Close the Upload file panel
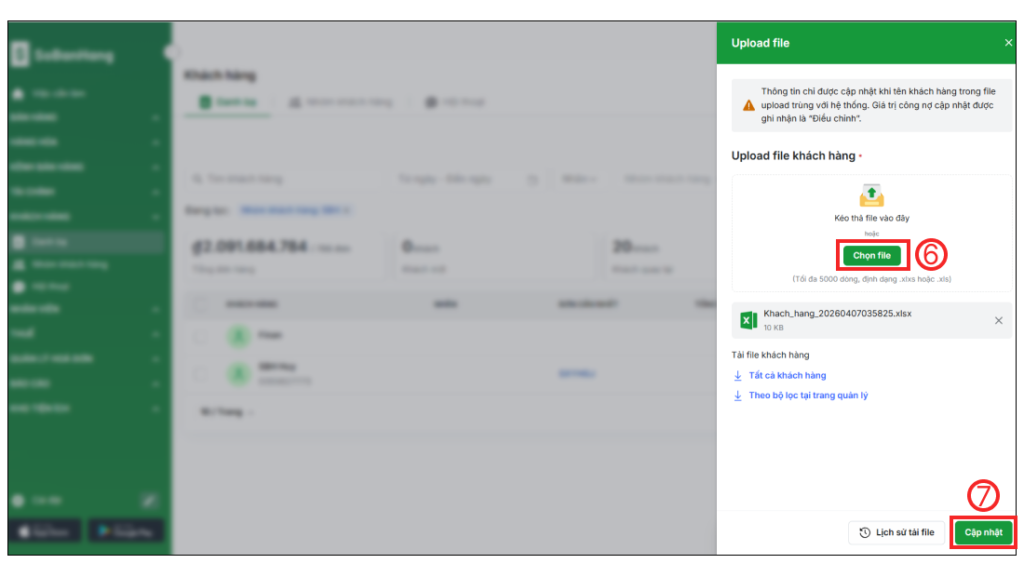This screenshot has width=1024, height=577. (1008, 43)
